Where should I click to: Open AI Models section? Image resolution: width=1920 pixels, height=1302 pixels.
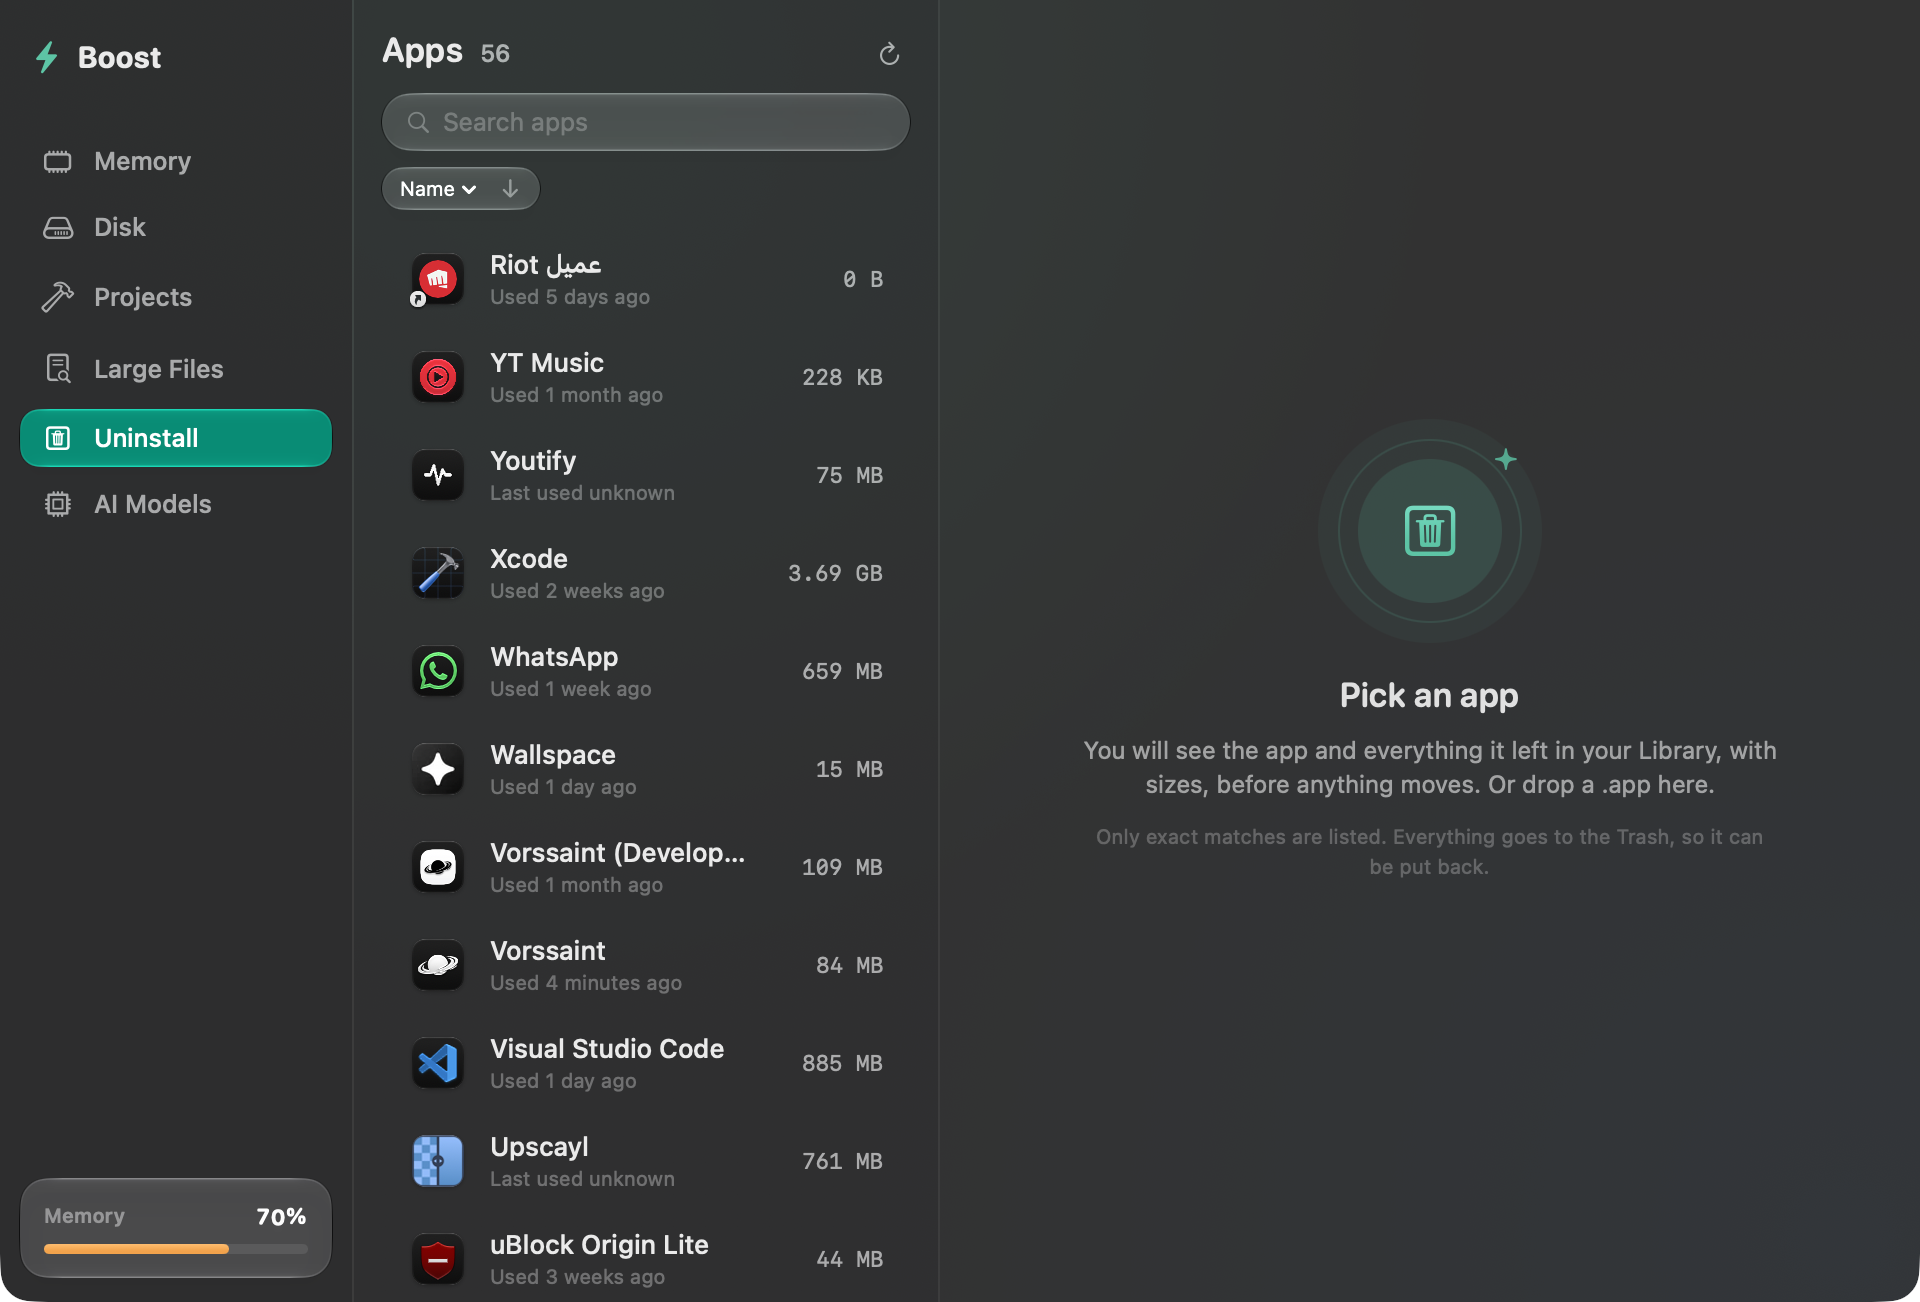[x=176, y=504]
